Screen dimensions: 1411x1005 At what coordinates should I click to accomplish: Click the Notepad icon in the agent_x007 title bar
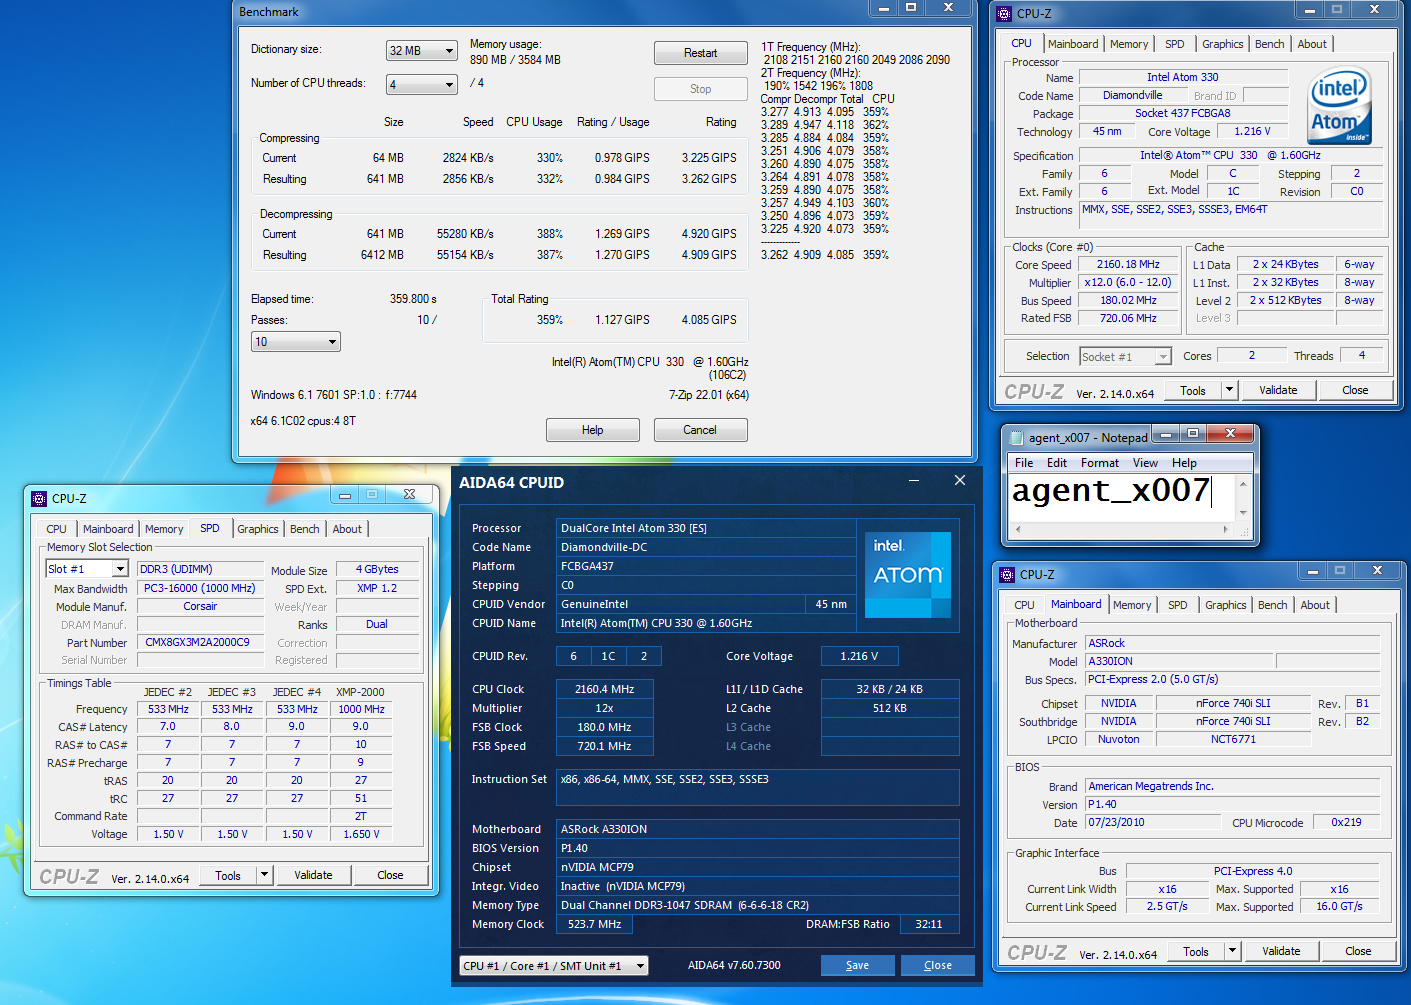pos(1017,437)
